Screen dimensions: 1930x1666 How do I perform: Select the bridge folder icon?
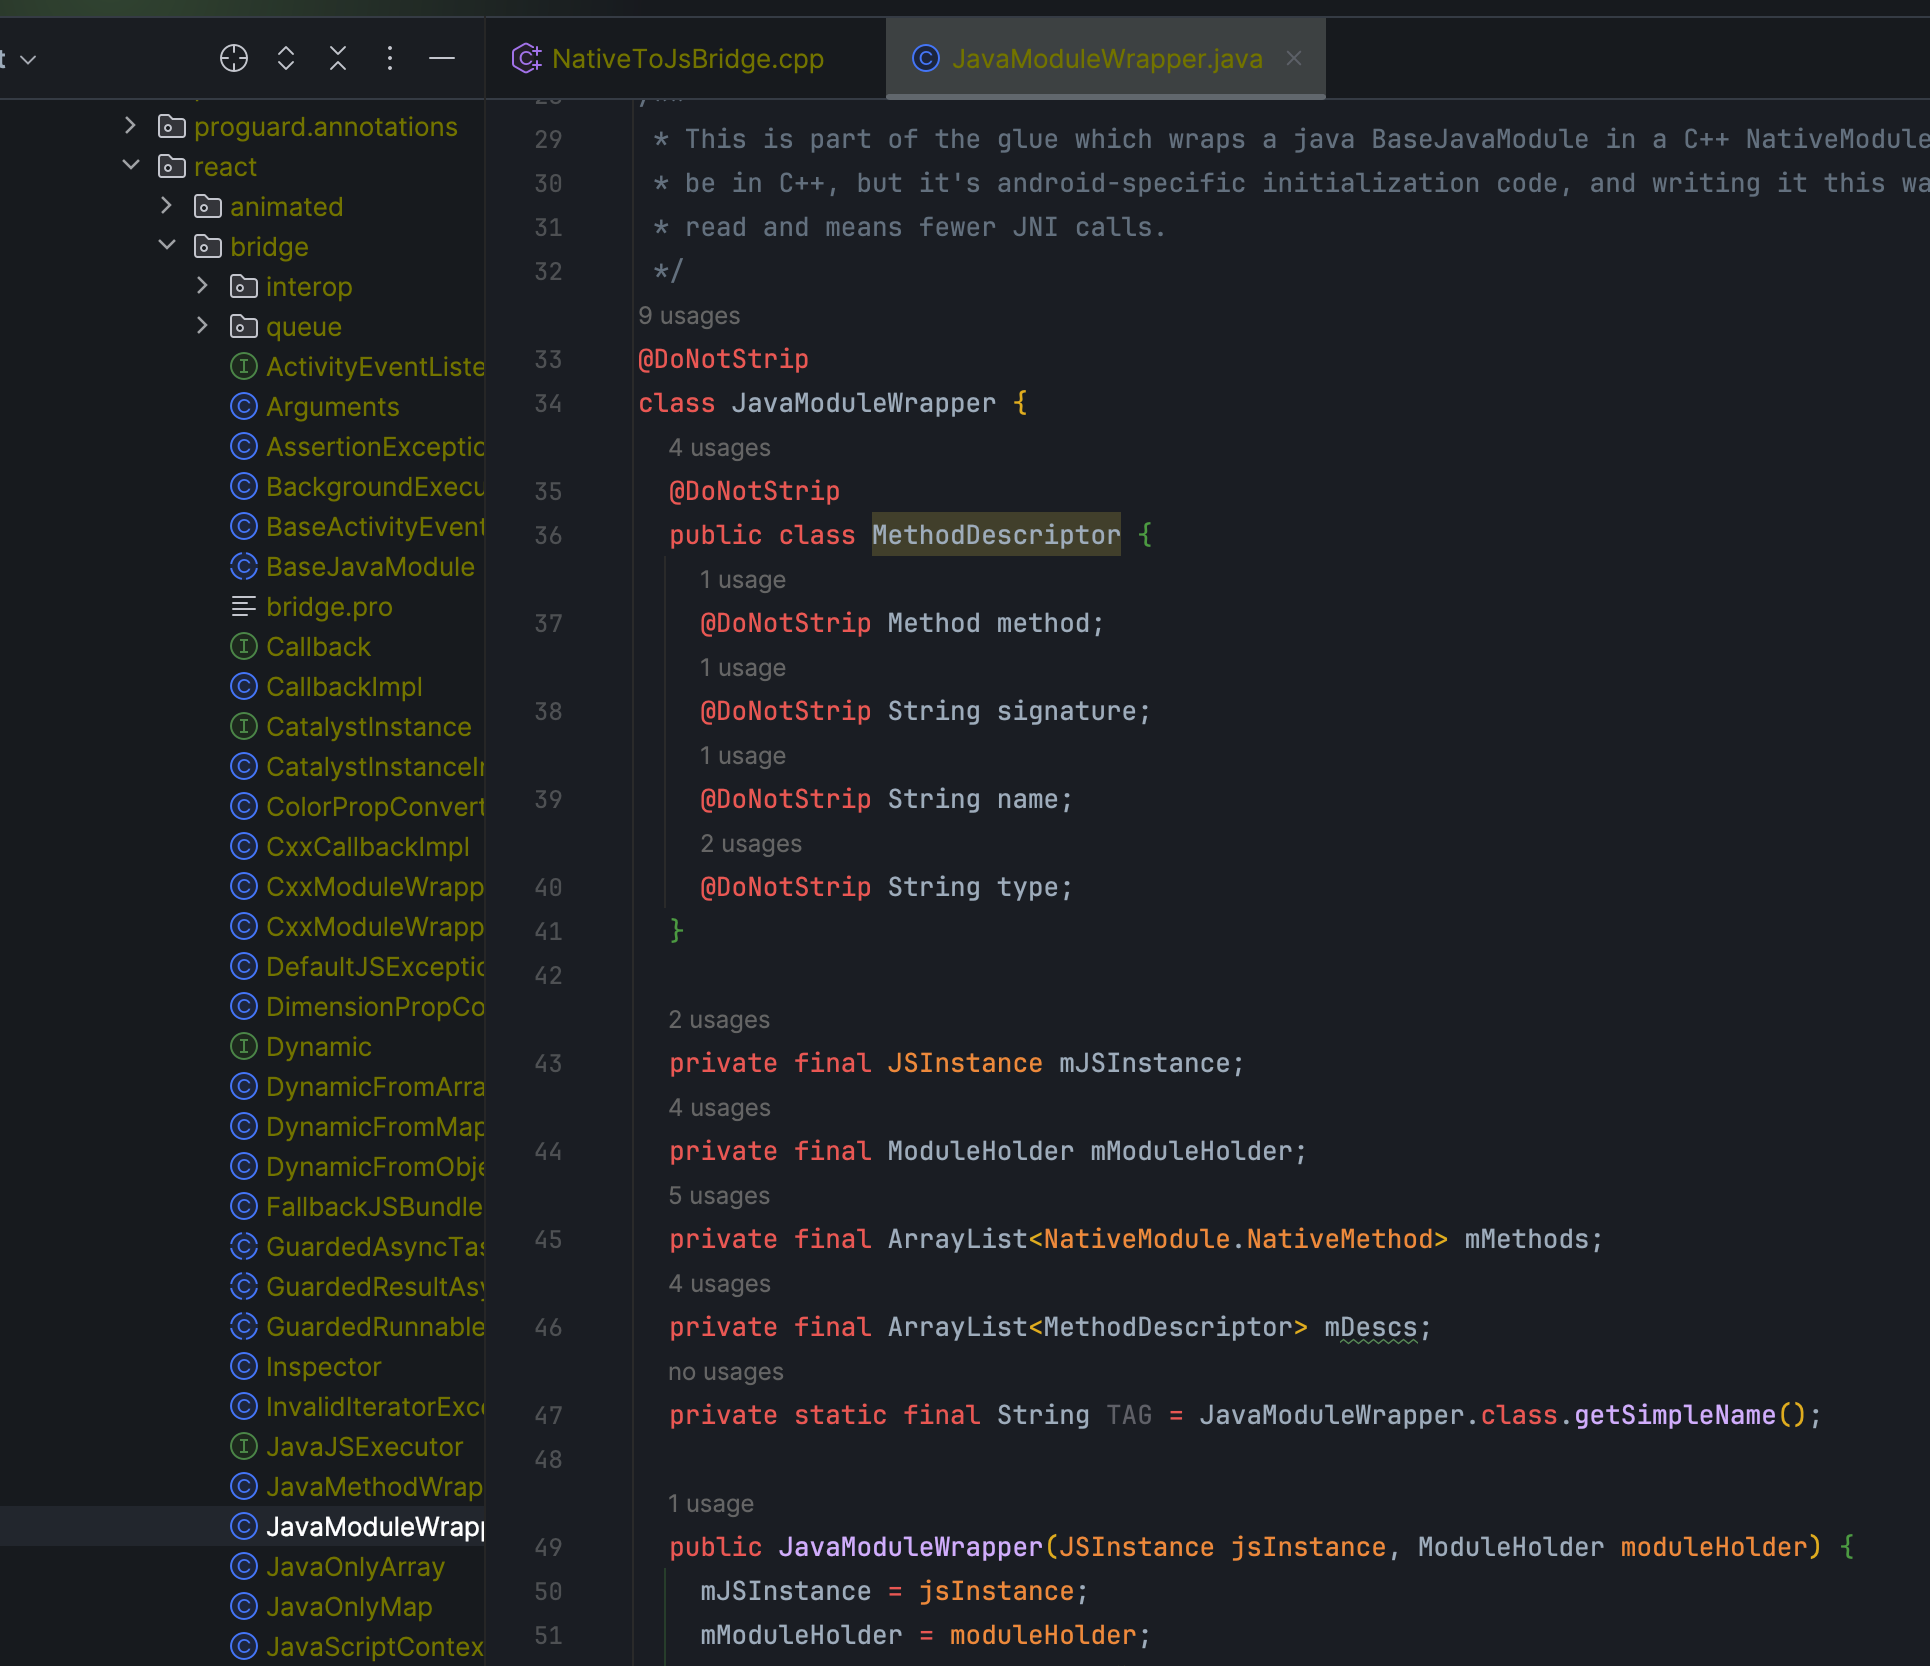208,247
